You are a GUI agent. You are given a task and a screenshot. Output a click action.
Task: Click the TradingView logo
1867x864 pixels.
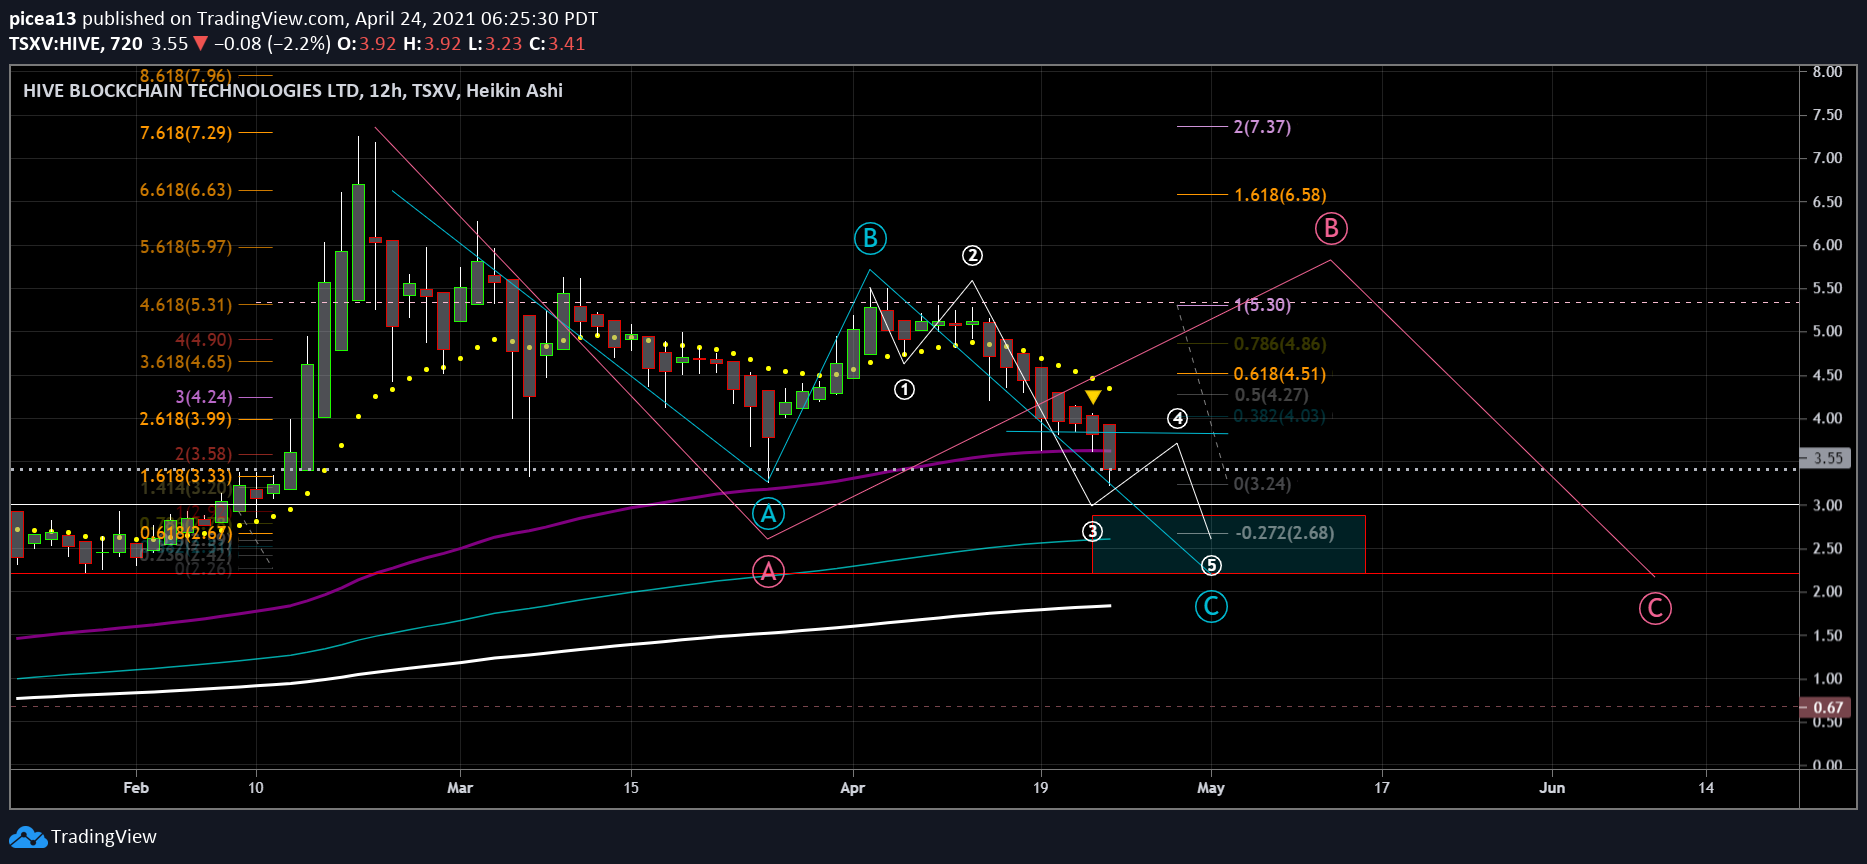83,837
